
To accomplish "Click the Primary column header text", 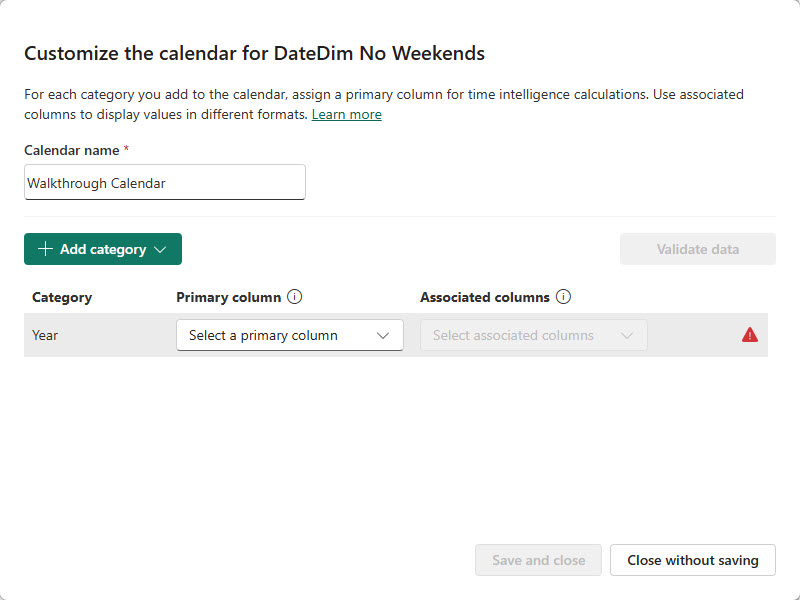I will tap(228, 297).
